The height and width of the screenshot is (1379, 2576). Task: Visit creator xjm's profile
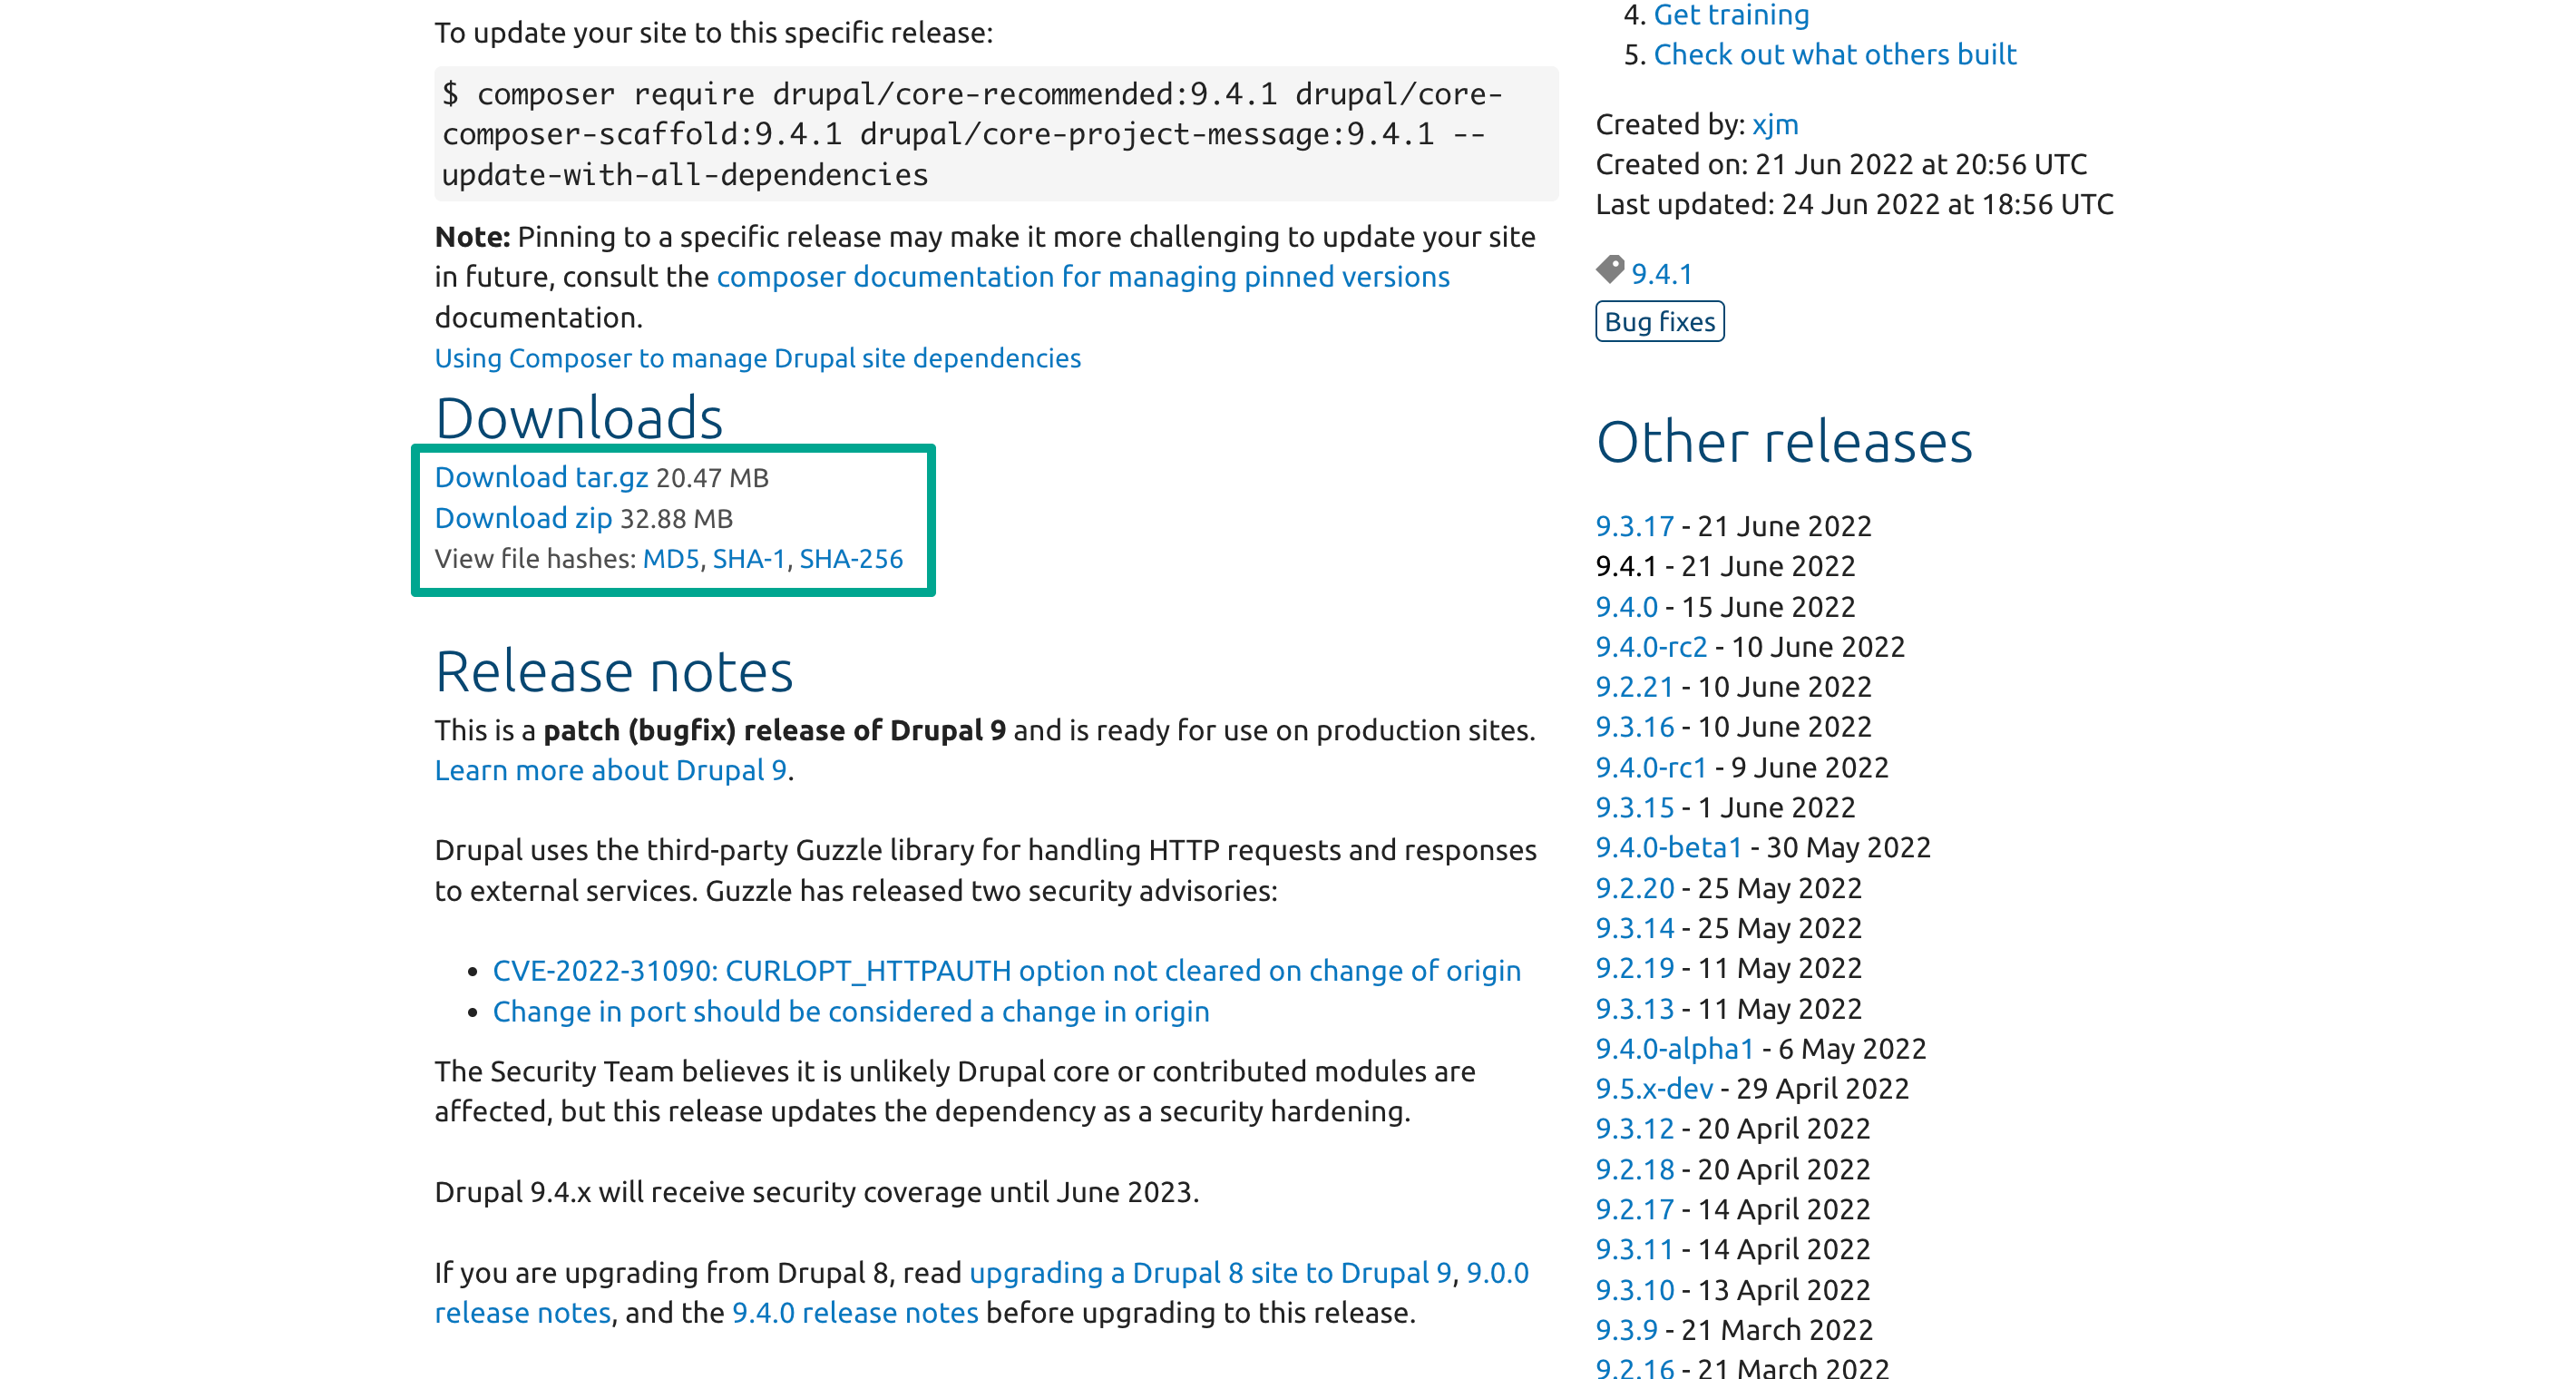click(1775, 124)
